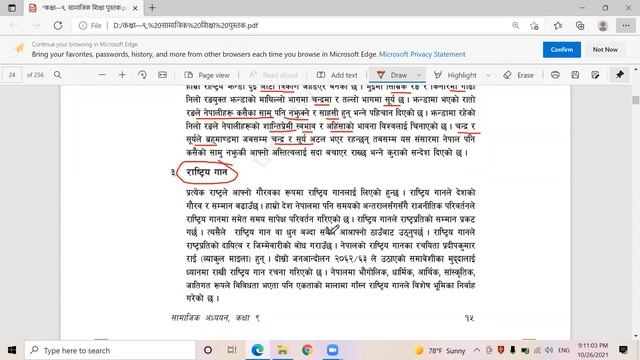Click the scrollbar up arrow
640x360 pixels.
pos(636,70)
